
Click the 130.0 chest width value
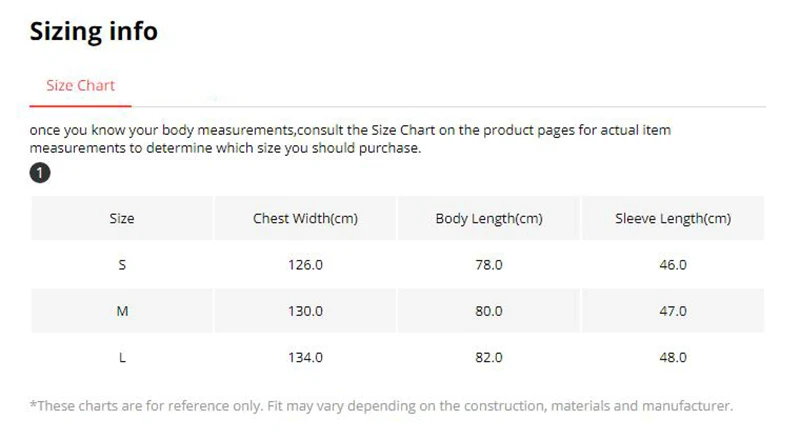pyautogui.click(x=305, y=311)
